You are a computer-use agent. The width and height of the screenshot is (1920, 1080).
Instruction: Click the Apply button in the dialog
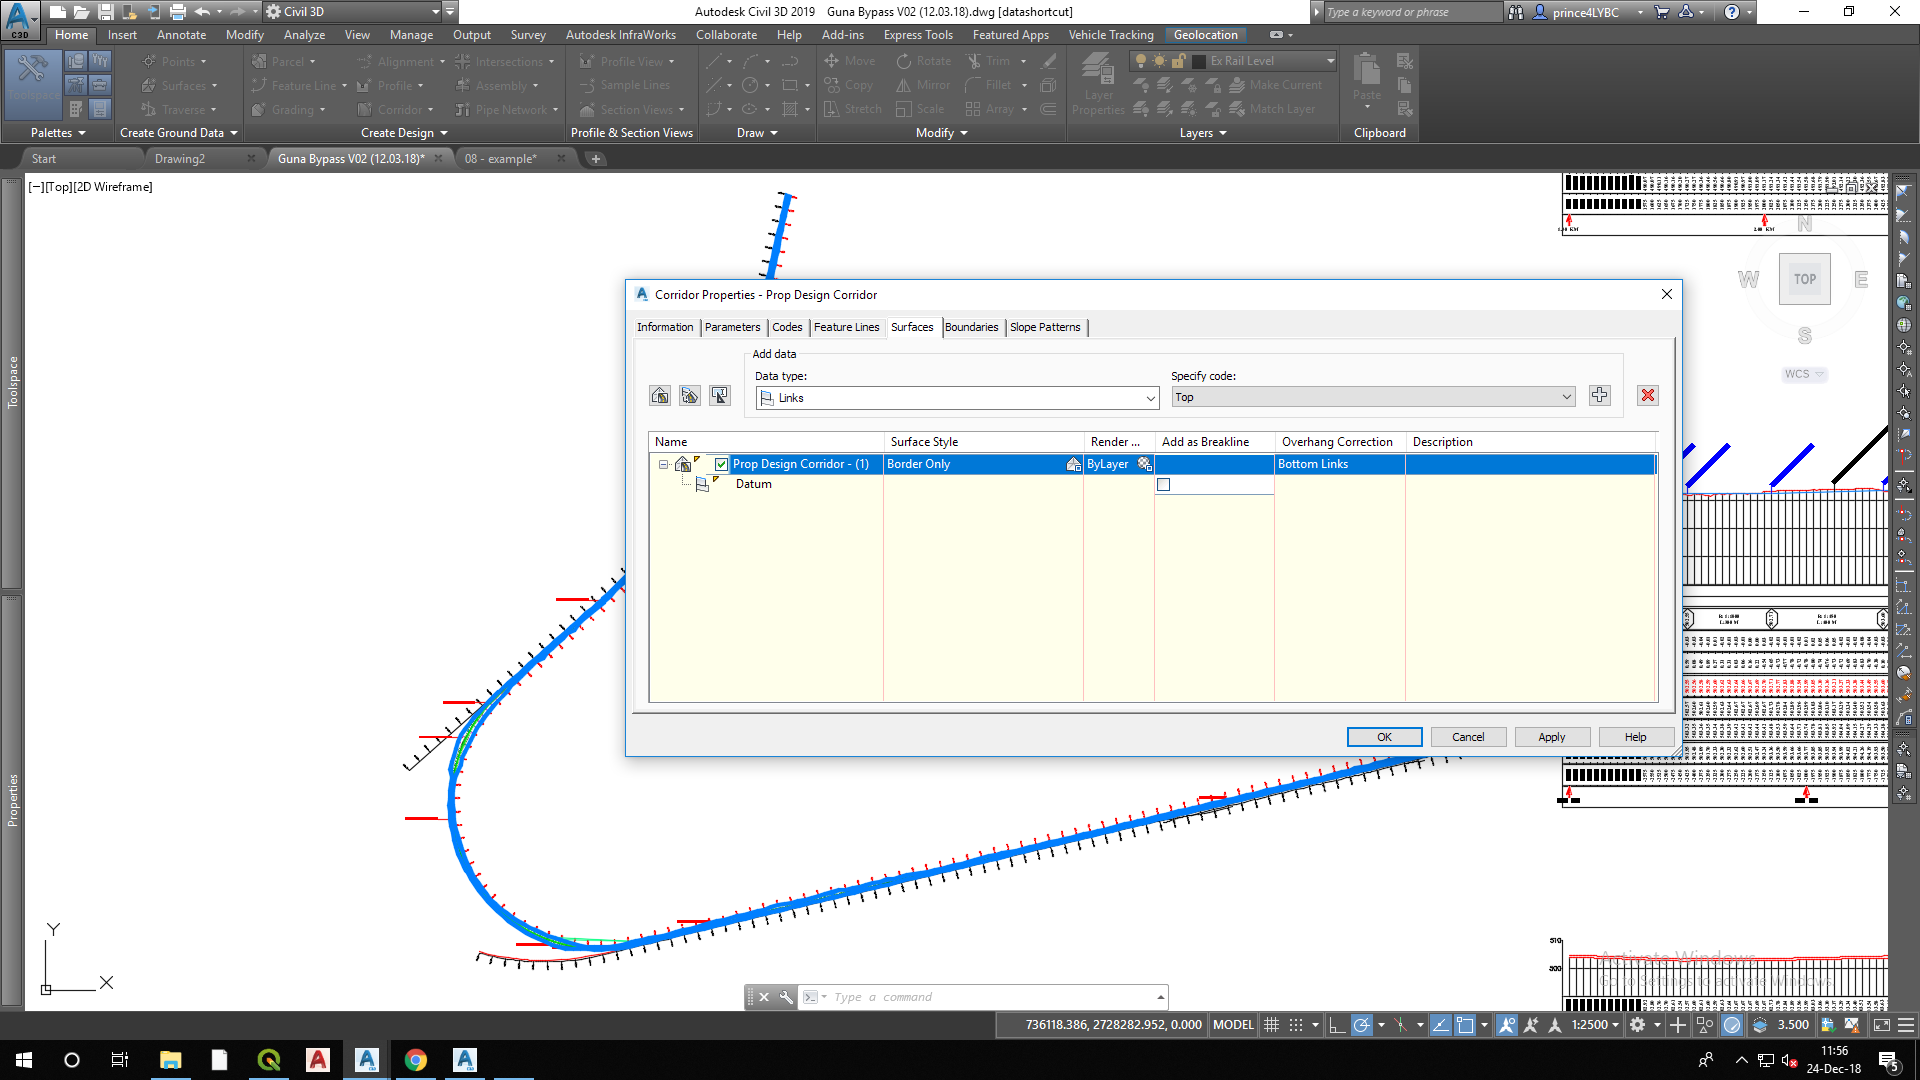pyautogui.click(x=1551, y=737)
